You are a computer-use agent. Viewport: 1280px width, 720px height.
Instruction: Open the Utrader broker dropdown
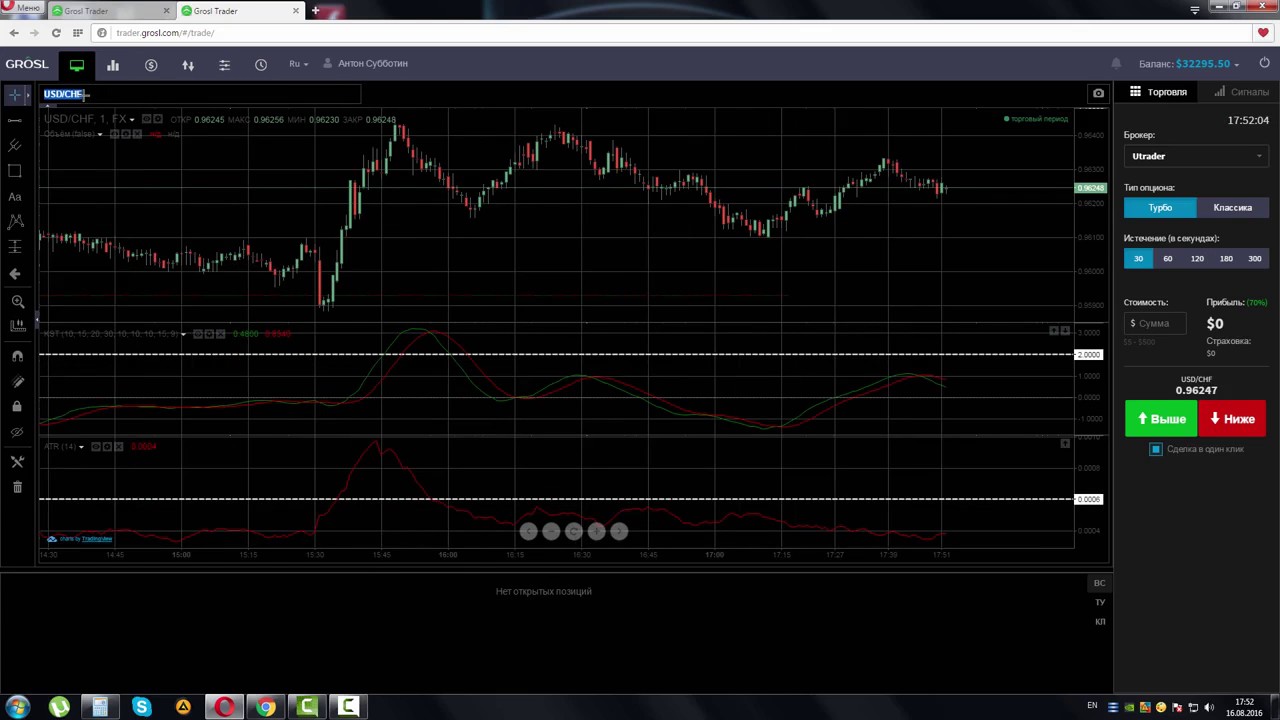point(1196,156)
